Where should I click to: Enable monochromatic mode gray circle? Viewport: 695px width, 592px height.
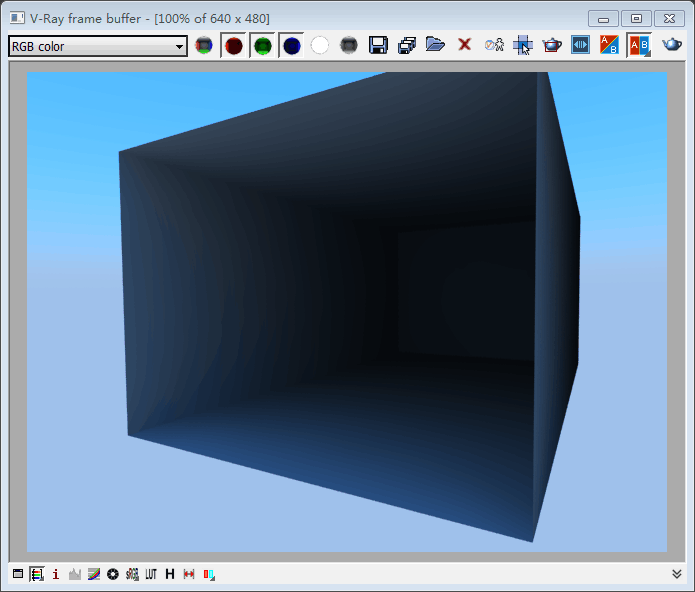tap(349, 45)
